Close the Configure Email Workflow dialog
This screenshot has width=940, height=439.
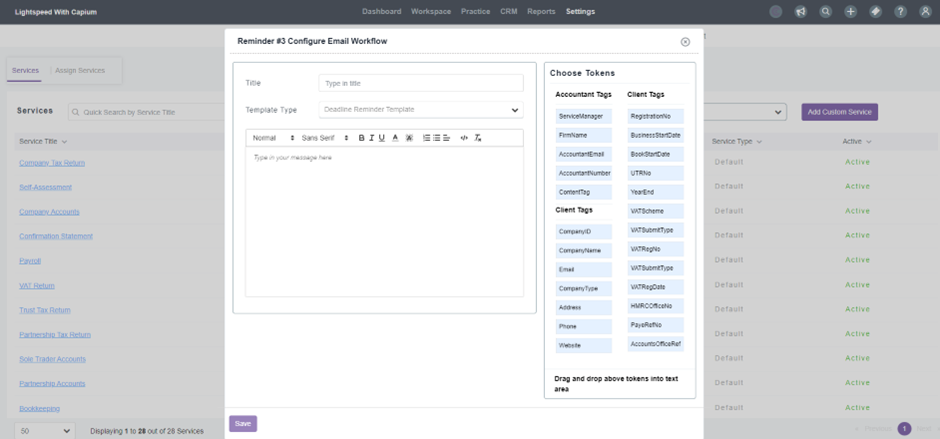[685, 41]
